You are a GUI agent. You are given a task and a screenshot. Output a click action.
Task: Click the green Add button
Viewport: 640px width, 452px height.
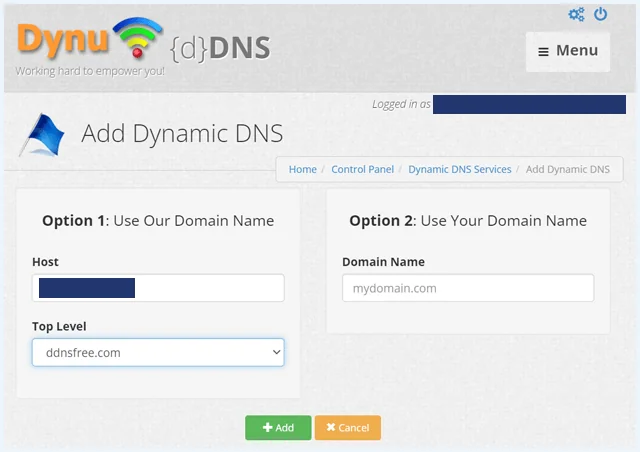tap(278, 428)
